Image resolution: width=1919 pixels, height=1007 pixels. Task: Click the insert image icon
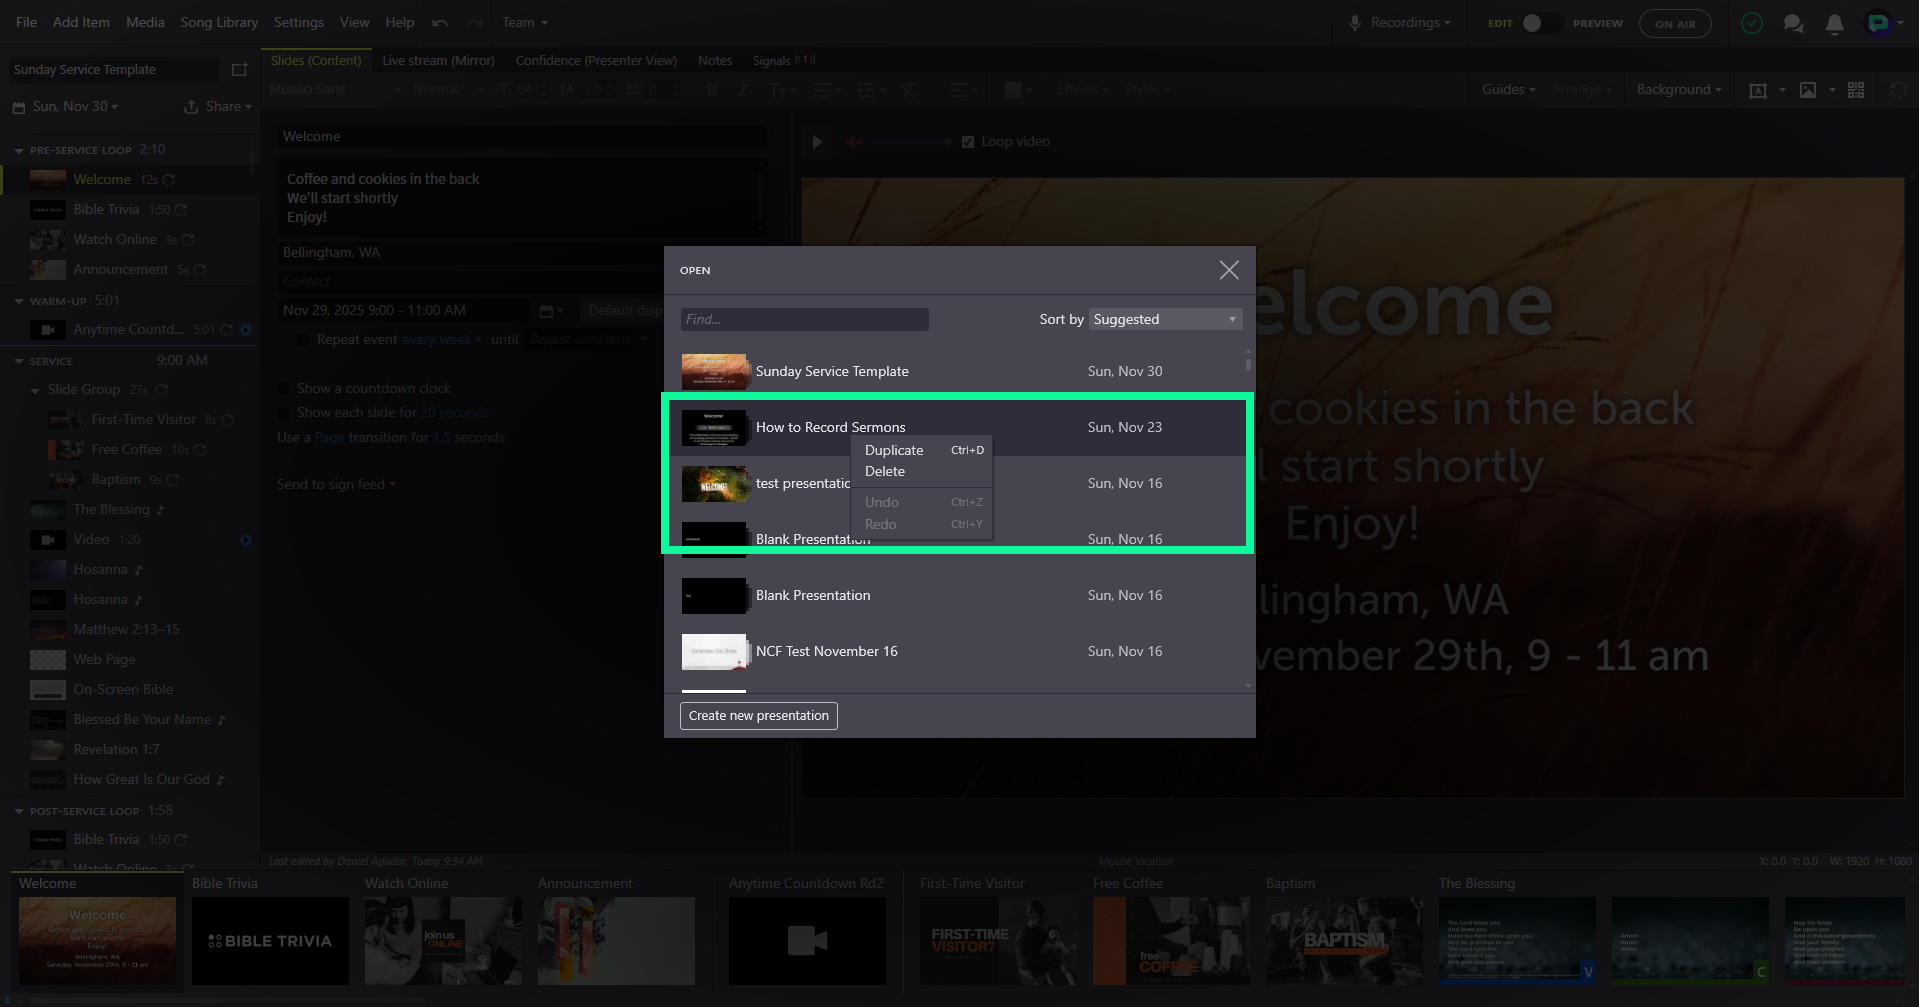(1808, 90)
